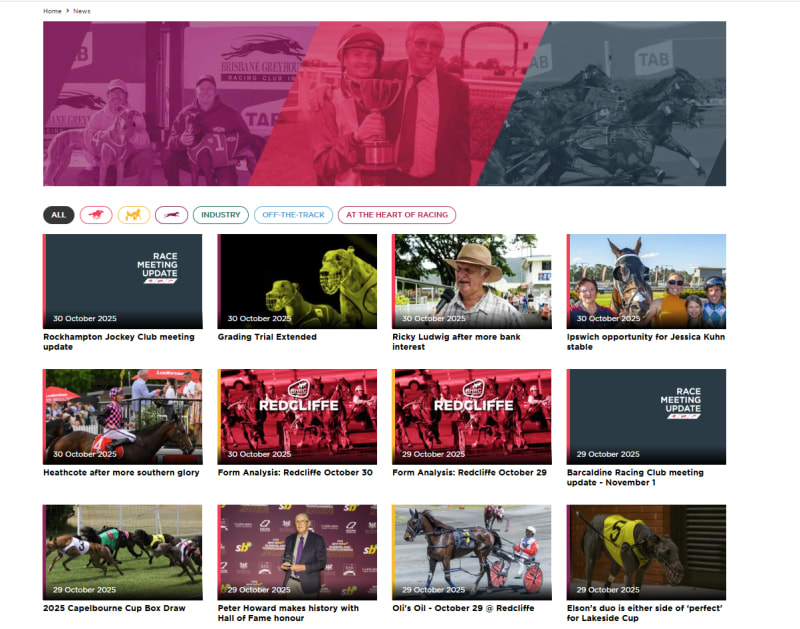
Task: Open Ricky Ludwig article photo
Action: (x=471, y=281)
